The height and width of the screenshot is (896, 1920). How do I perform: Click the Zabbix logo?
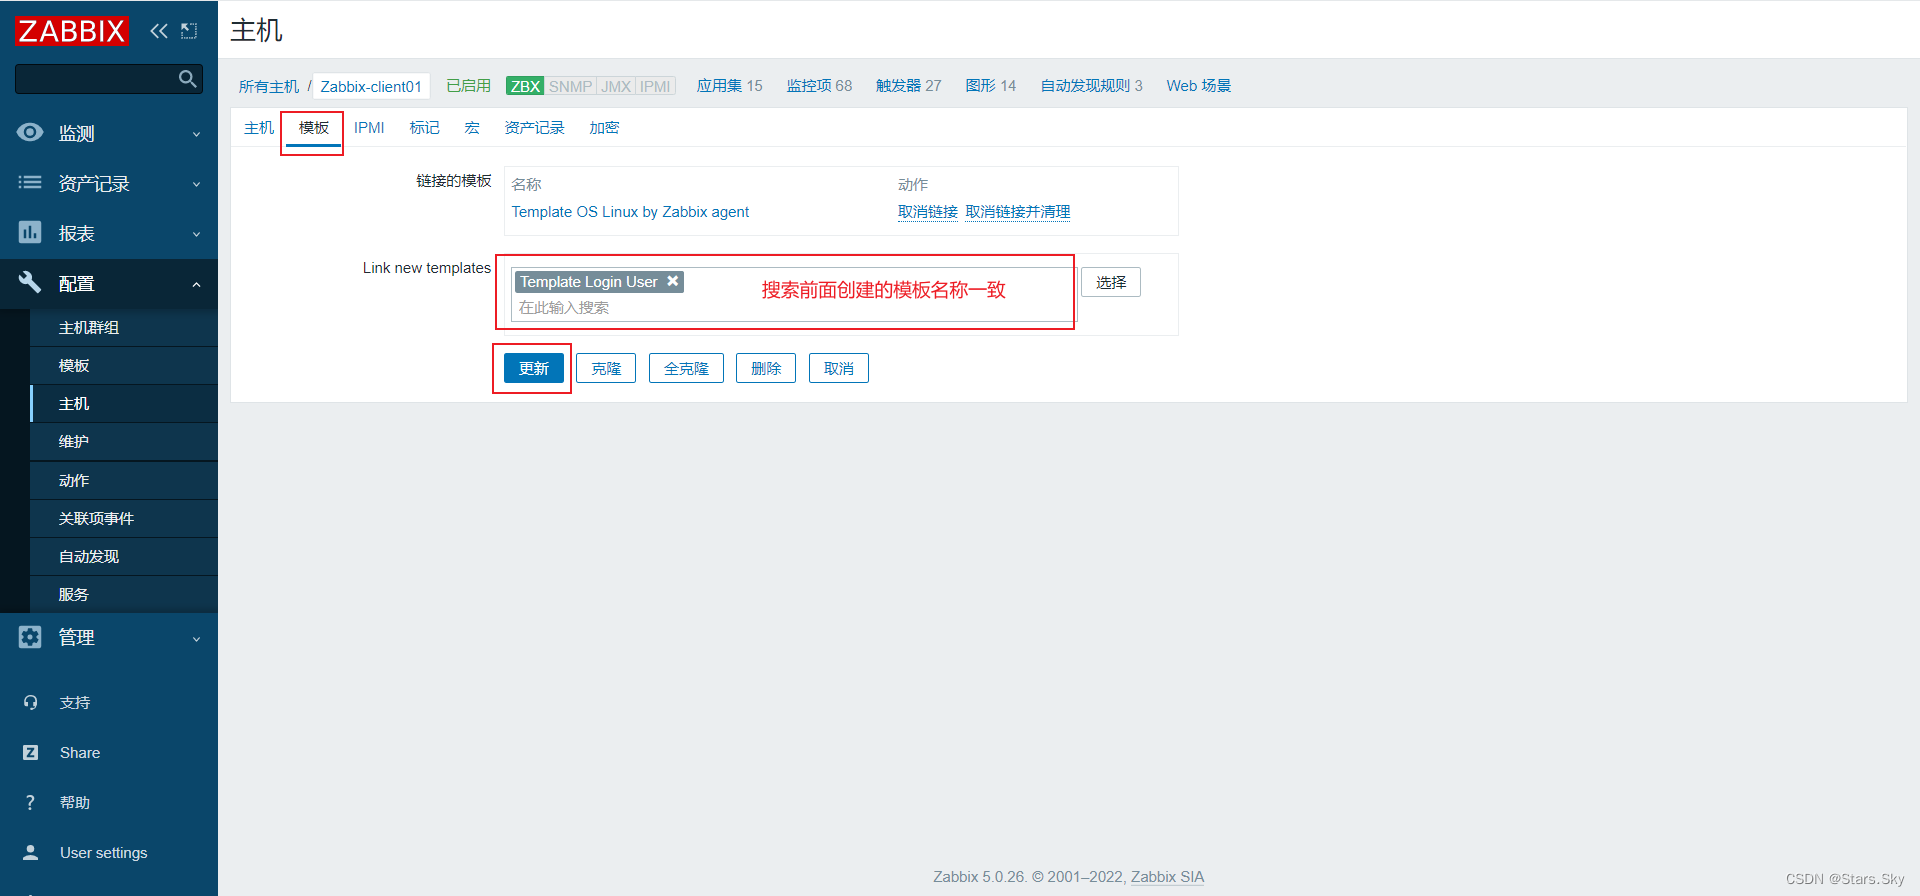point(71,31)
